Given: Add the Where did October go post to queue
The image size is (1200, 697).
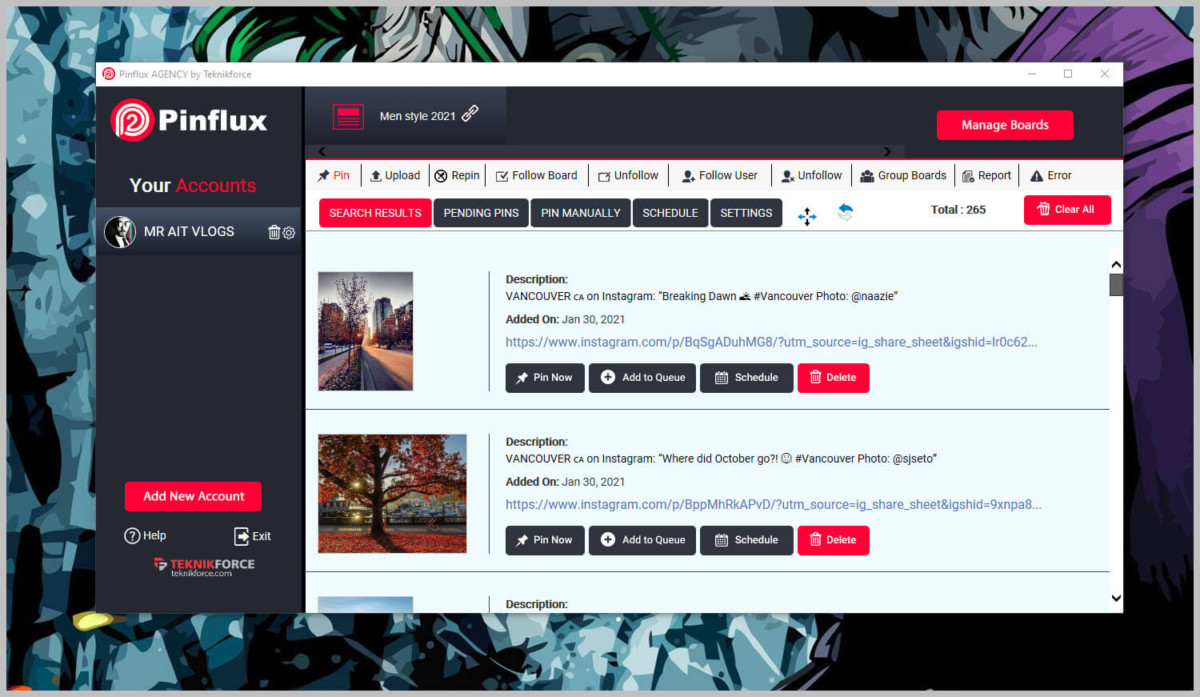Looking at the screenshot, I should pos(642,540).
